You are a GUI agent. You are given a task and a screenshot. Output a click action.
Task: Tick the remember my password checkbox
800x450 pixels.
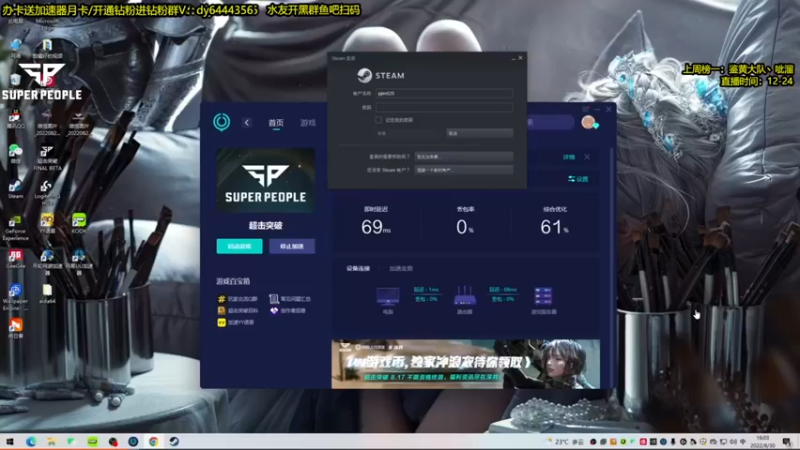pyautogui.click(x=379, y=120)
